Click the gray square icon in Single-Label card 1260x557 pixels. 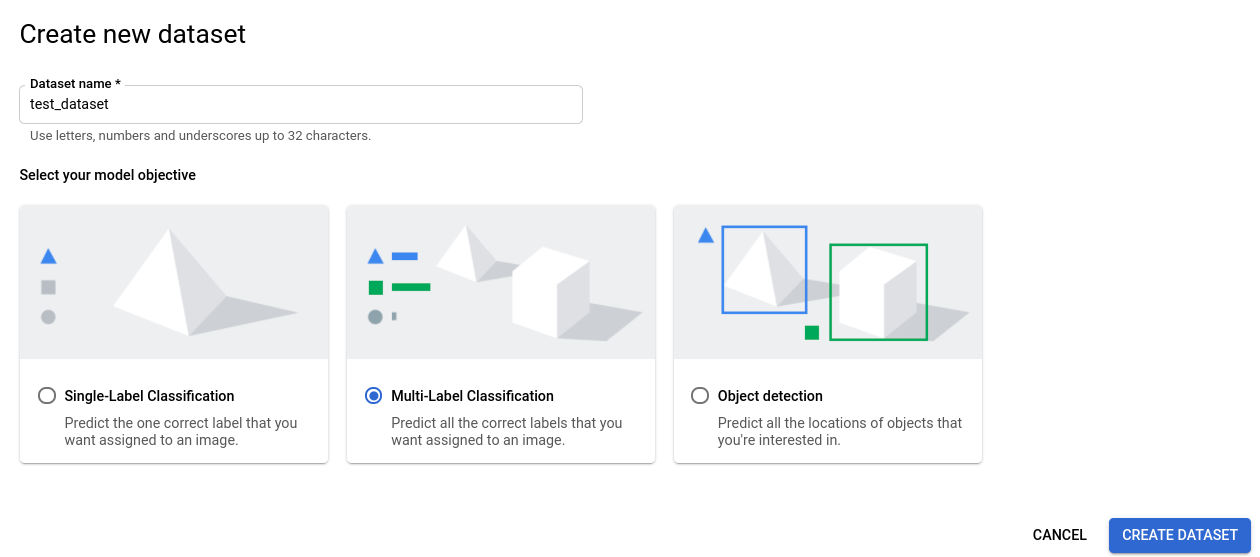48,287
